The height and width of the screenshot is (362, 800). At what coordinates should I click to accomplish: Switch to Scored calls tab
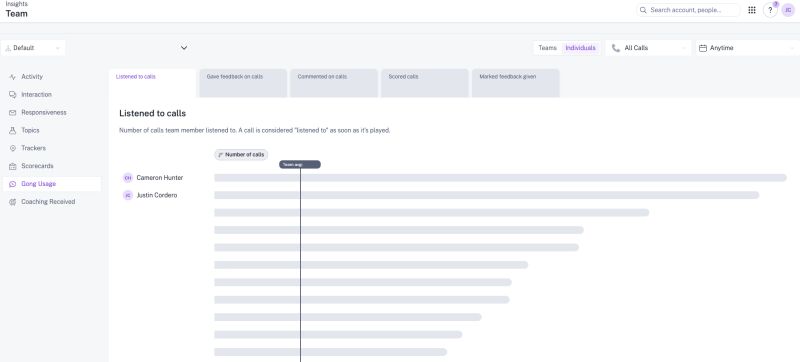pyautogui.click(x=424, y=83)
